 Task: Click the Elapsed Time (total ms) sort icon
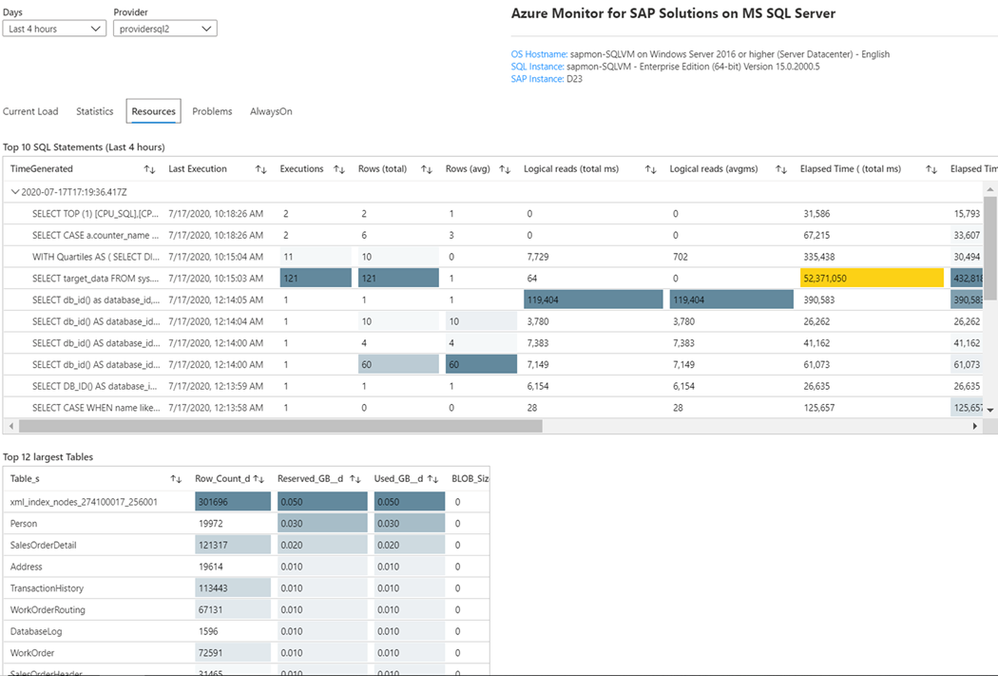tap(931, 170)
